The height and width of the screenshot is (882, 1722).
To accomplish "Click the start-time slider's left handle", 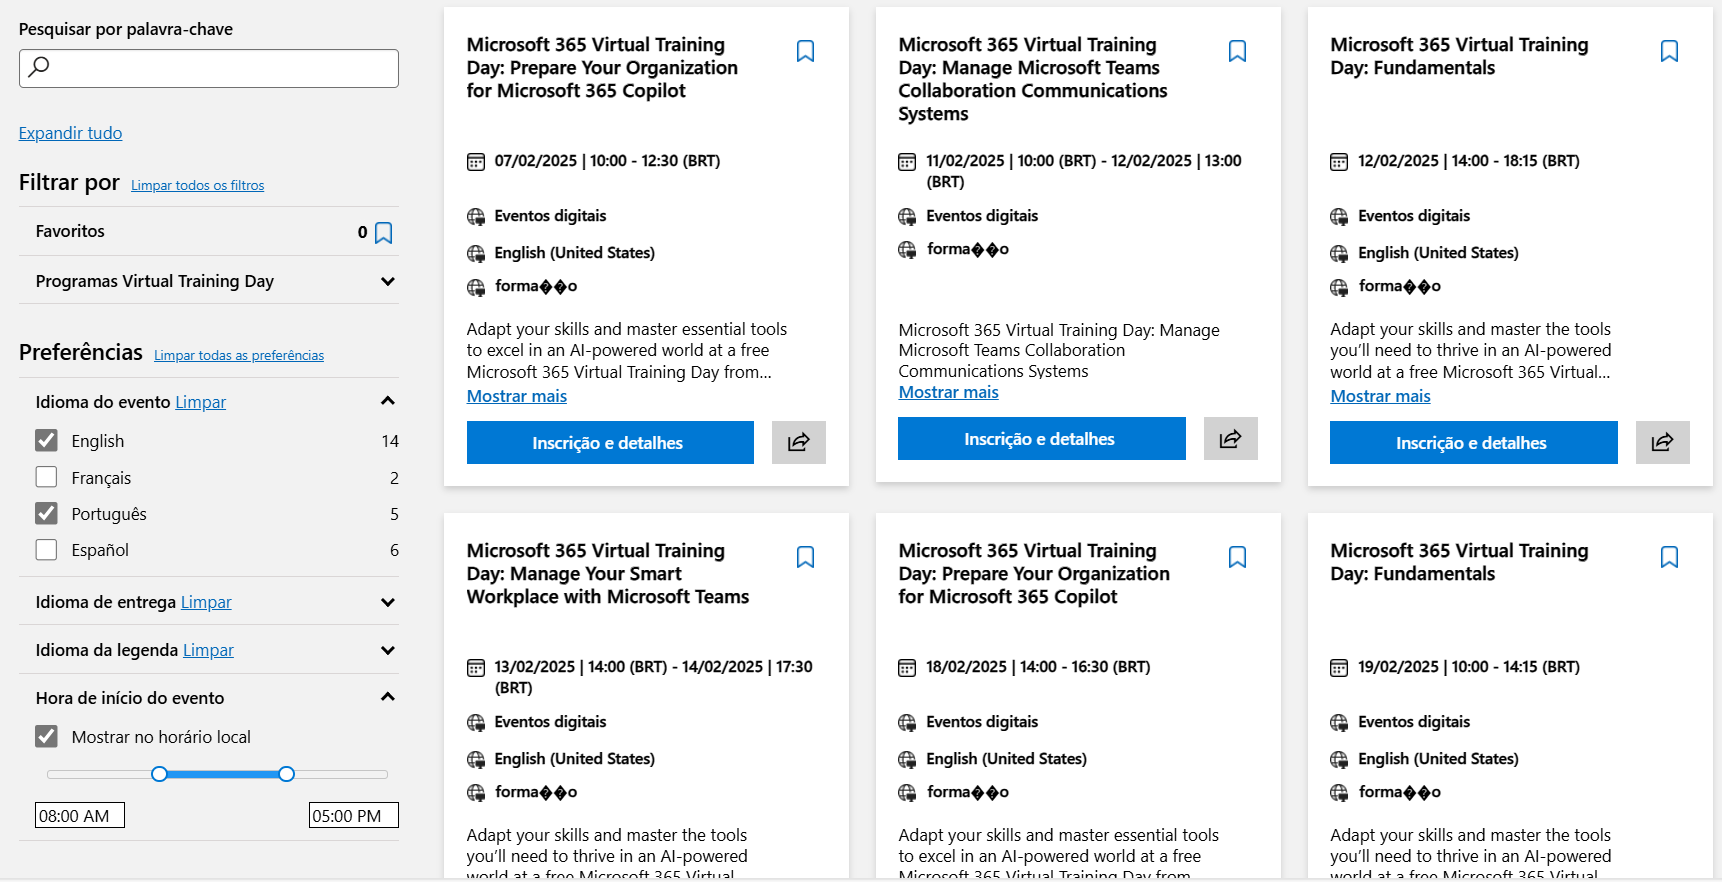I will click(159, 774).
